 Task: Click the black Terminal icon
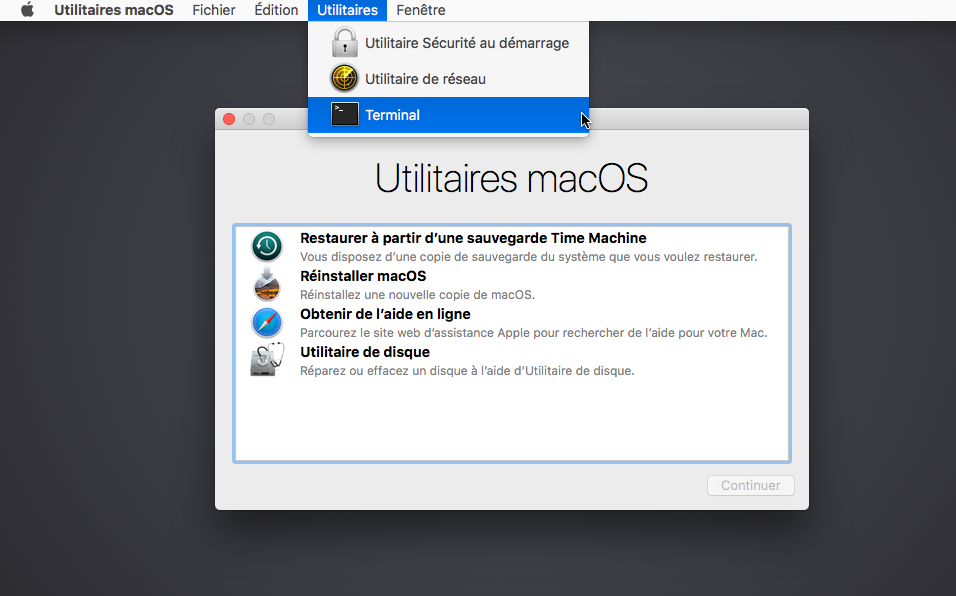(x=344, y=115)
